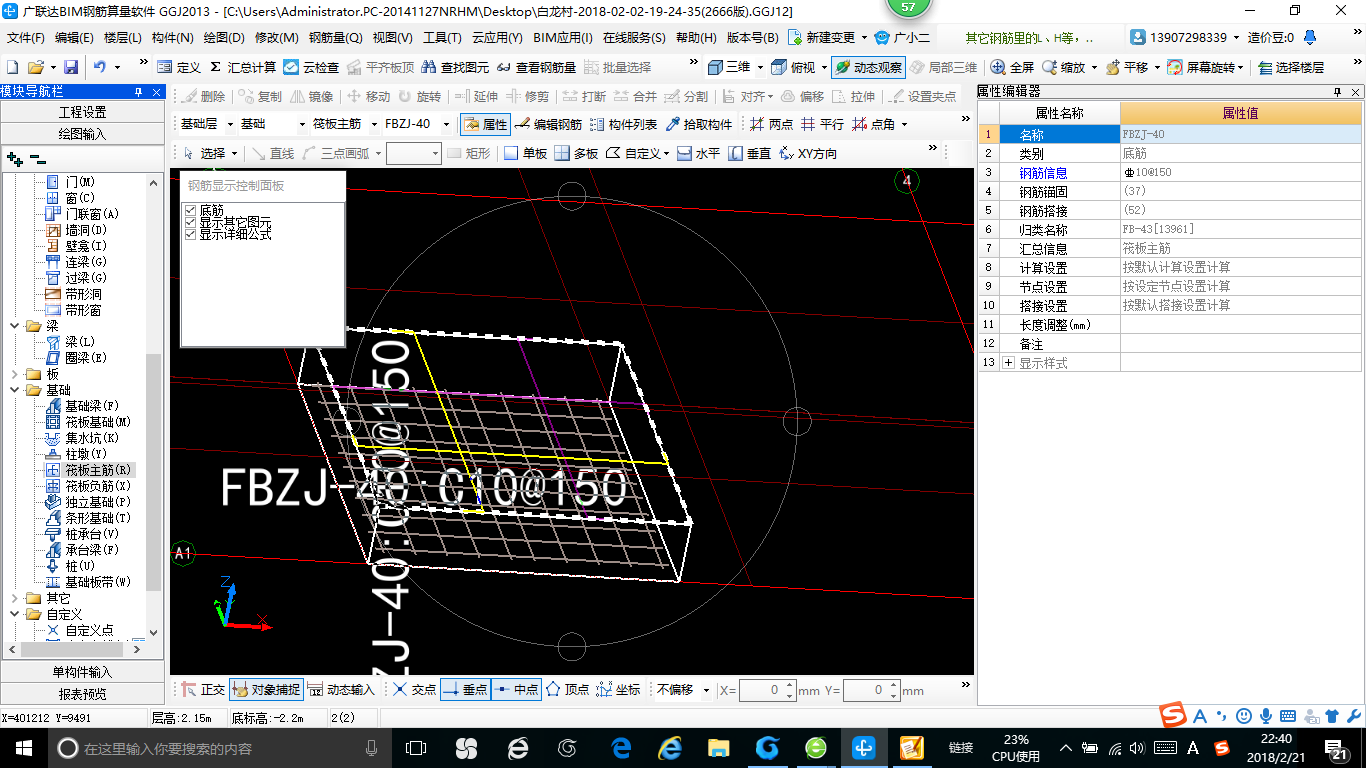Toggle 动态输入 dynamic input

pos(340,689)
